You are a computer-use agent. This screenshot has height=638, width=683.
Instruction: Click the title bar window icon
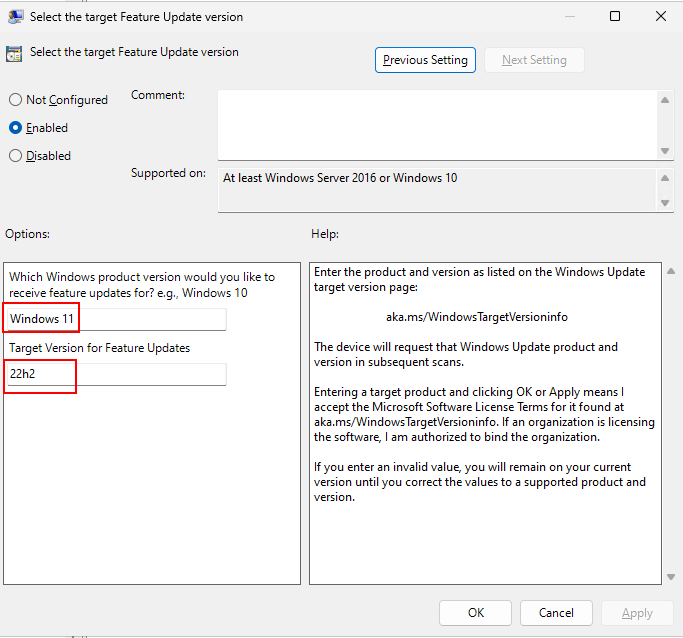point(16,17)
